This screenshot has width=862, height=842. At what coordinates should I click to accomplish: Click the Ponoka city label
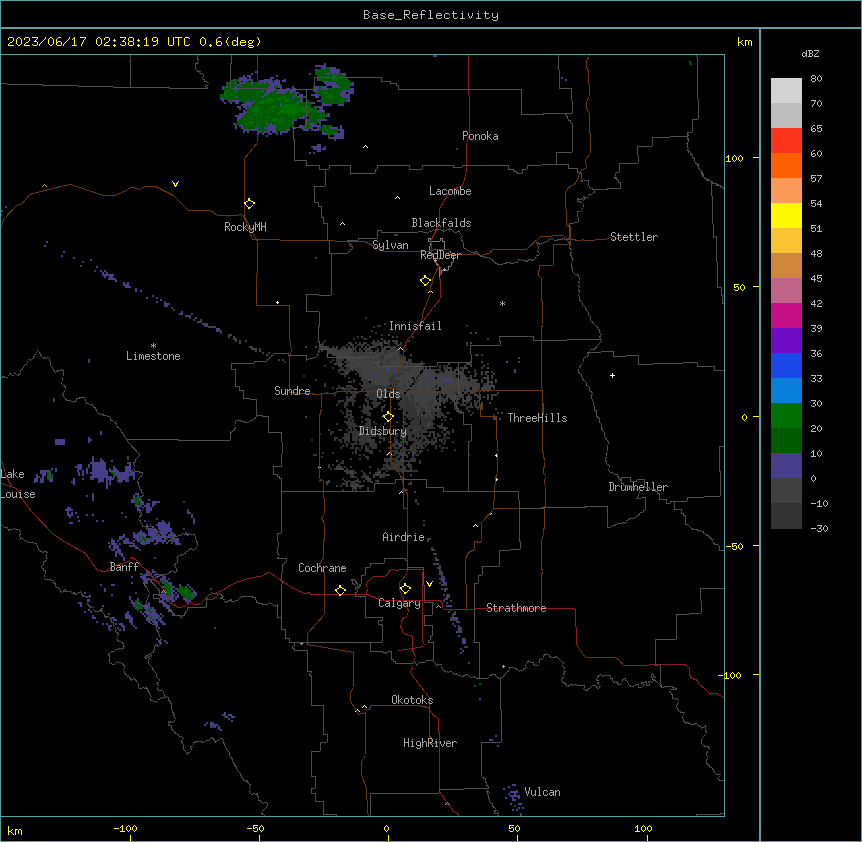point(480,136)
